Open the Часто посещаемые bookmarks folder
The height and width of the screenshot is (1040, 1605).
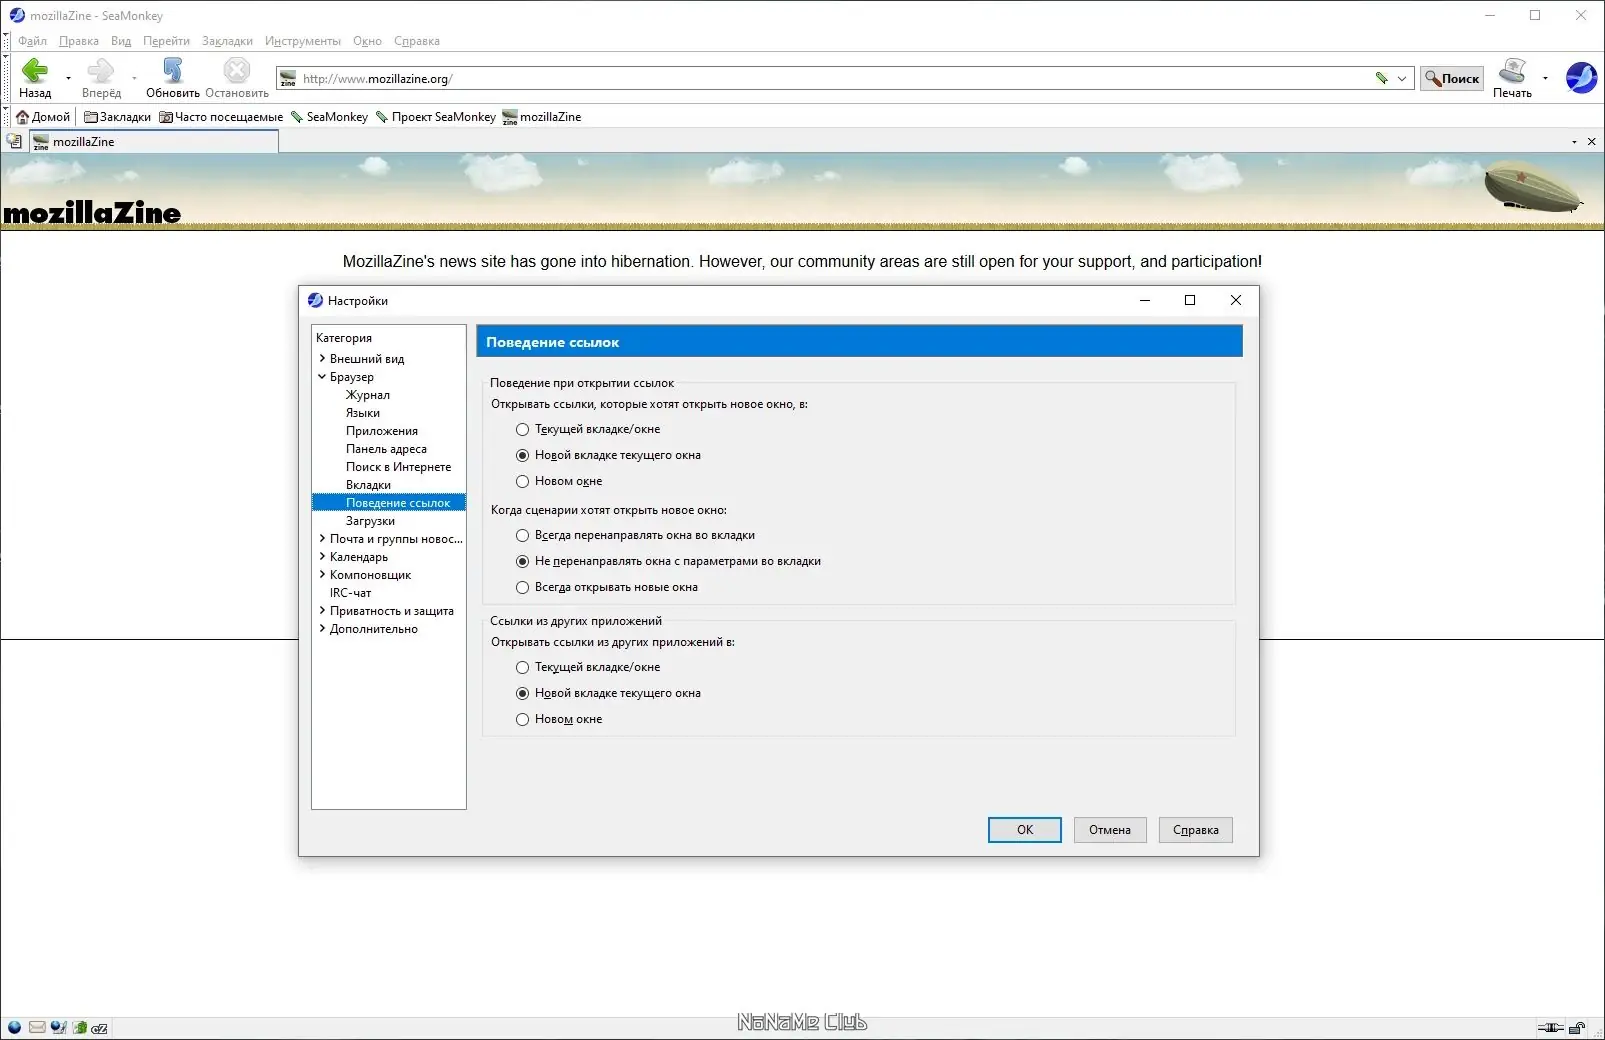(221, 117)
